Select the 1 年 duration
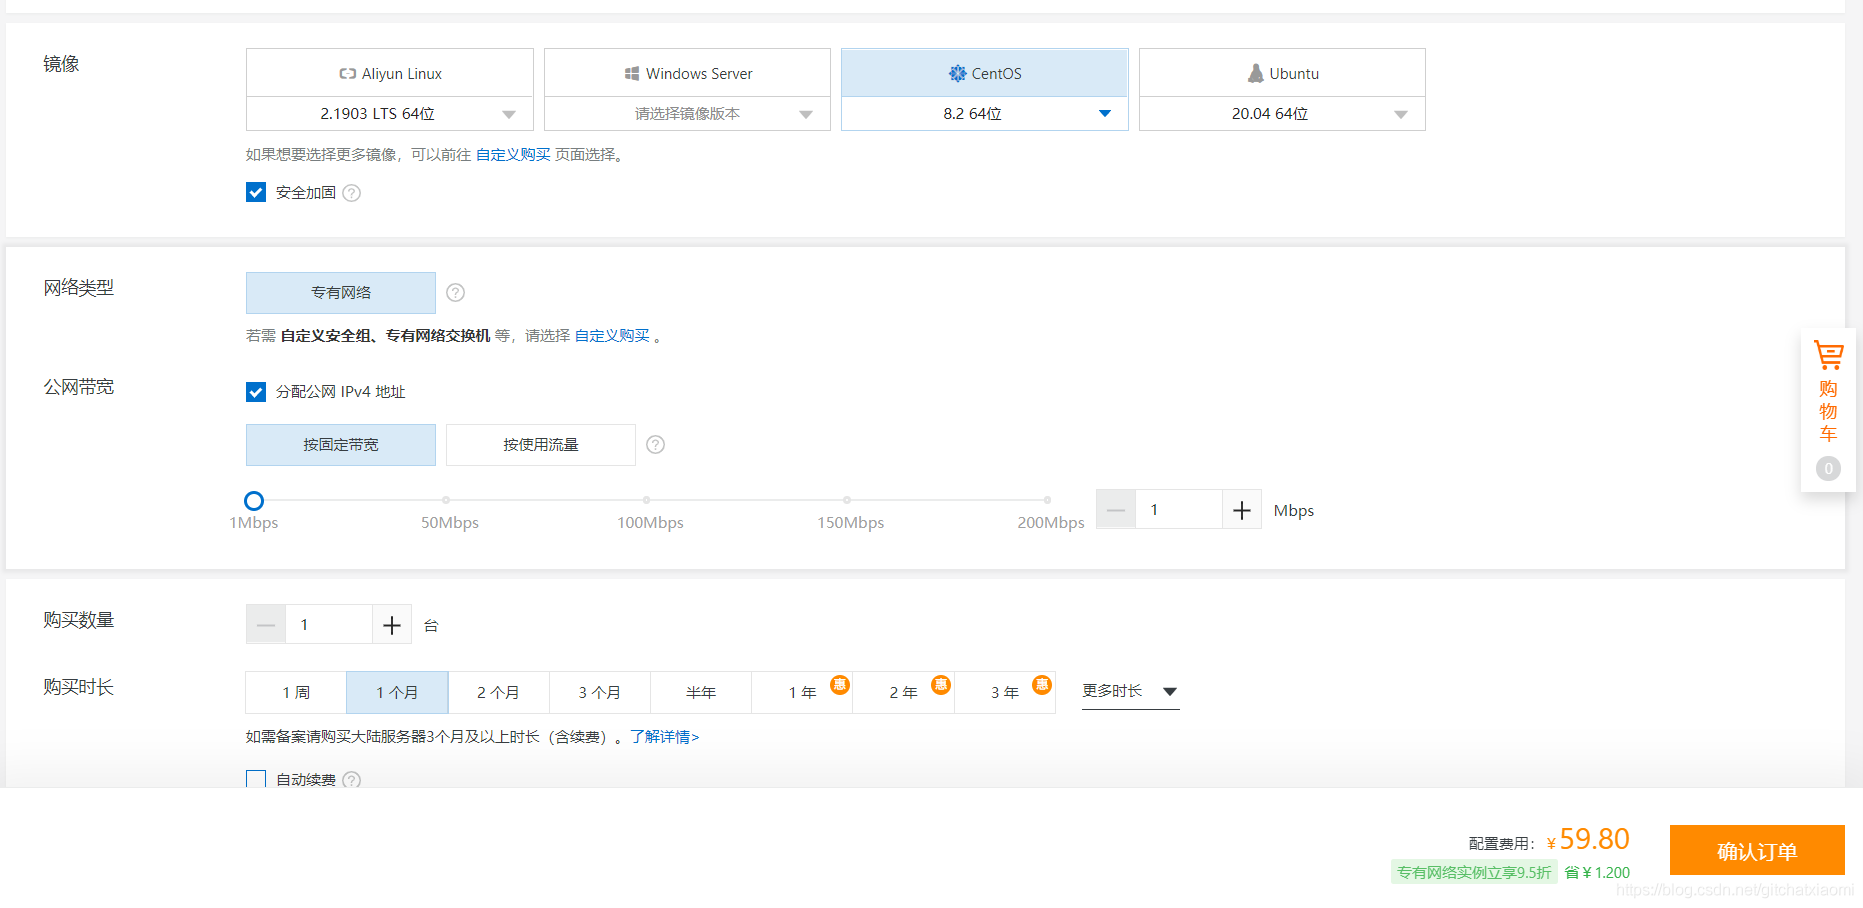The height and width of the screenshot is (908, 1863). tap(802, 692)
